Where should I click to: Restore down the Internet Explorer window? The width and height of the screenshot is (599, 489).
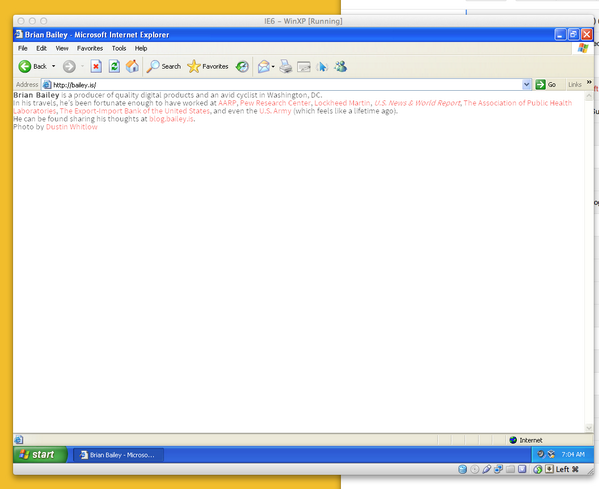(573, 34)
